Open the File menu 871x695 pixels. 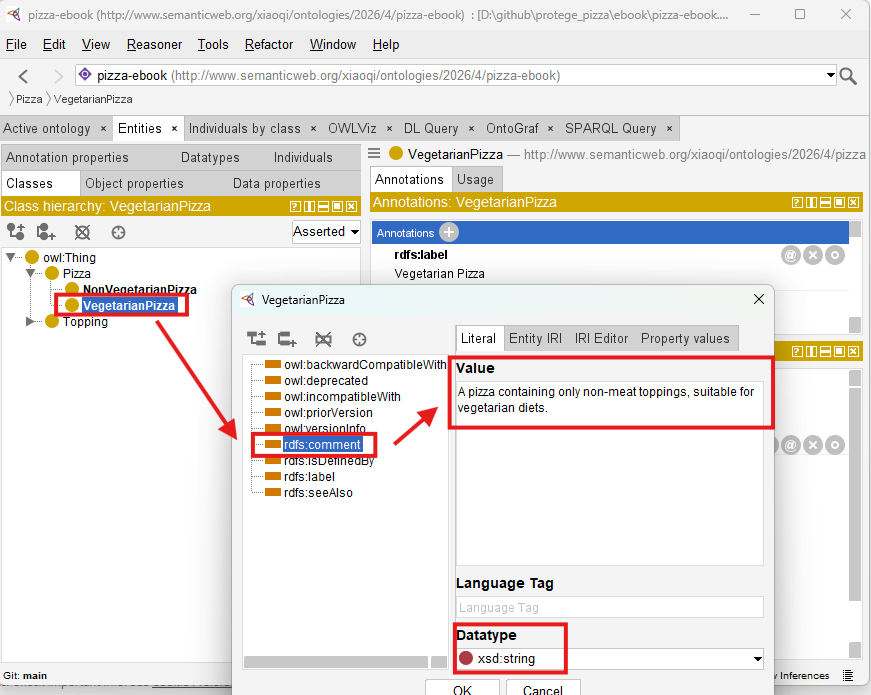(16, 44)
